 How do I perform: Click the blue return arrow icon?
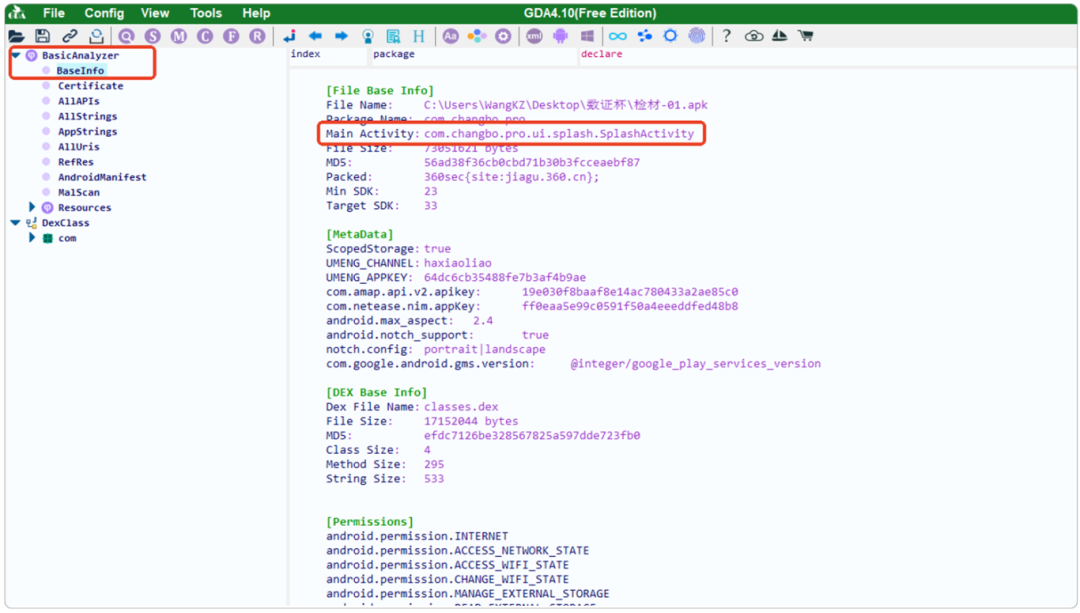[289, 36]
